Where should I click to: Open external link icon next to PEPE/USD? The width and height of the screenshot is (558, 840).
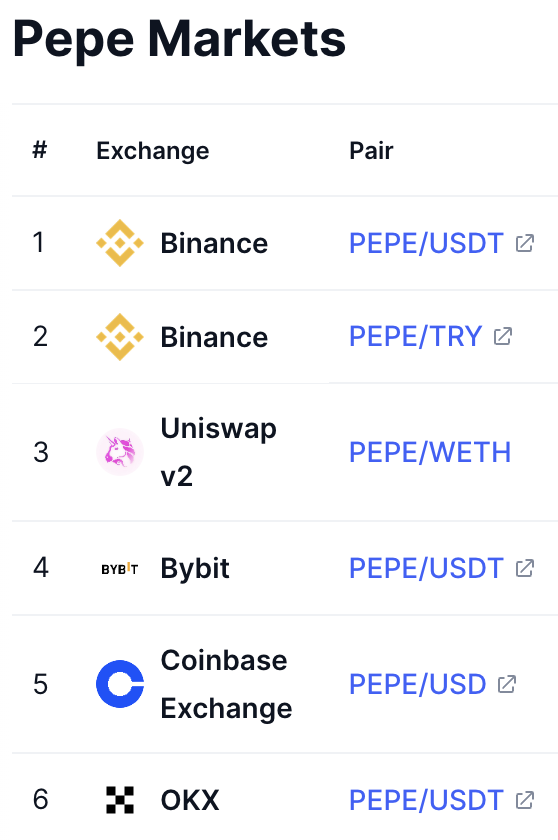click(x=507, y=684)
